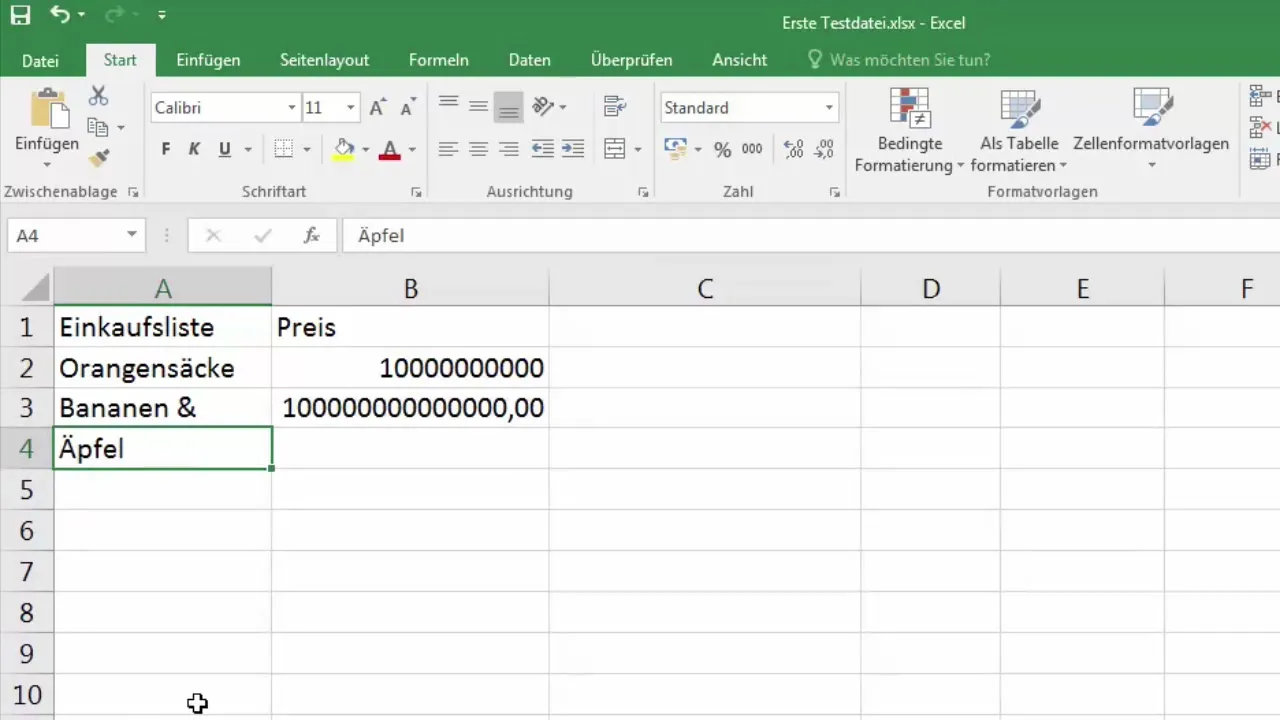Open the Zwischenablage dialog launcher
Image resolution: width=1280 pixels, height=720 pixels.
[133, 192]
